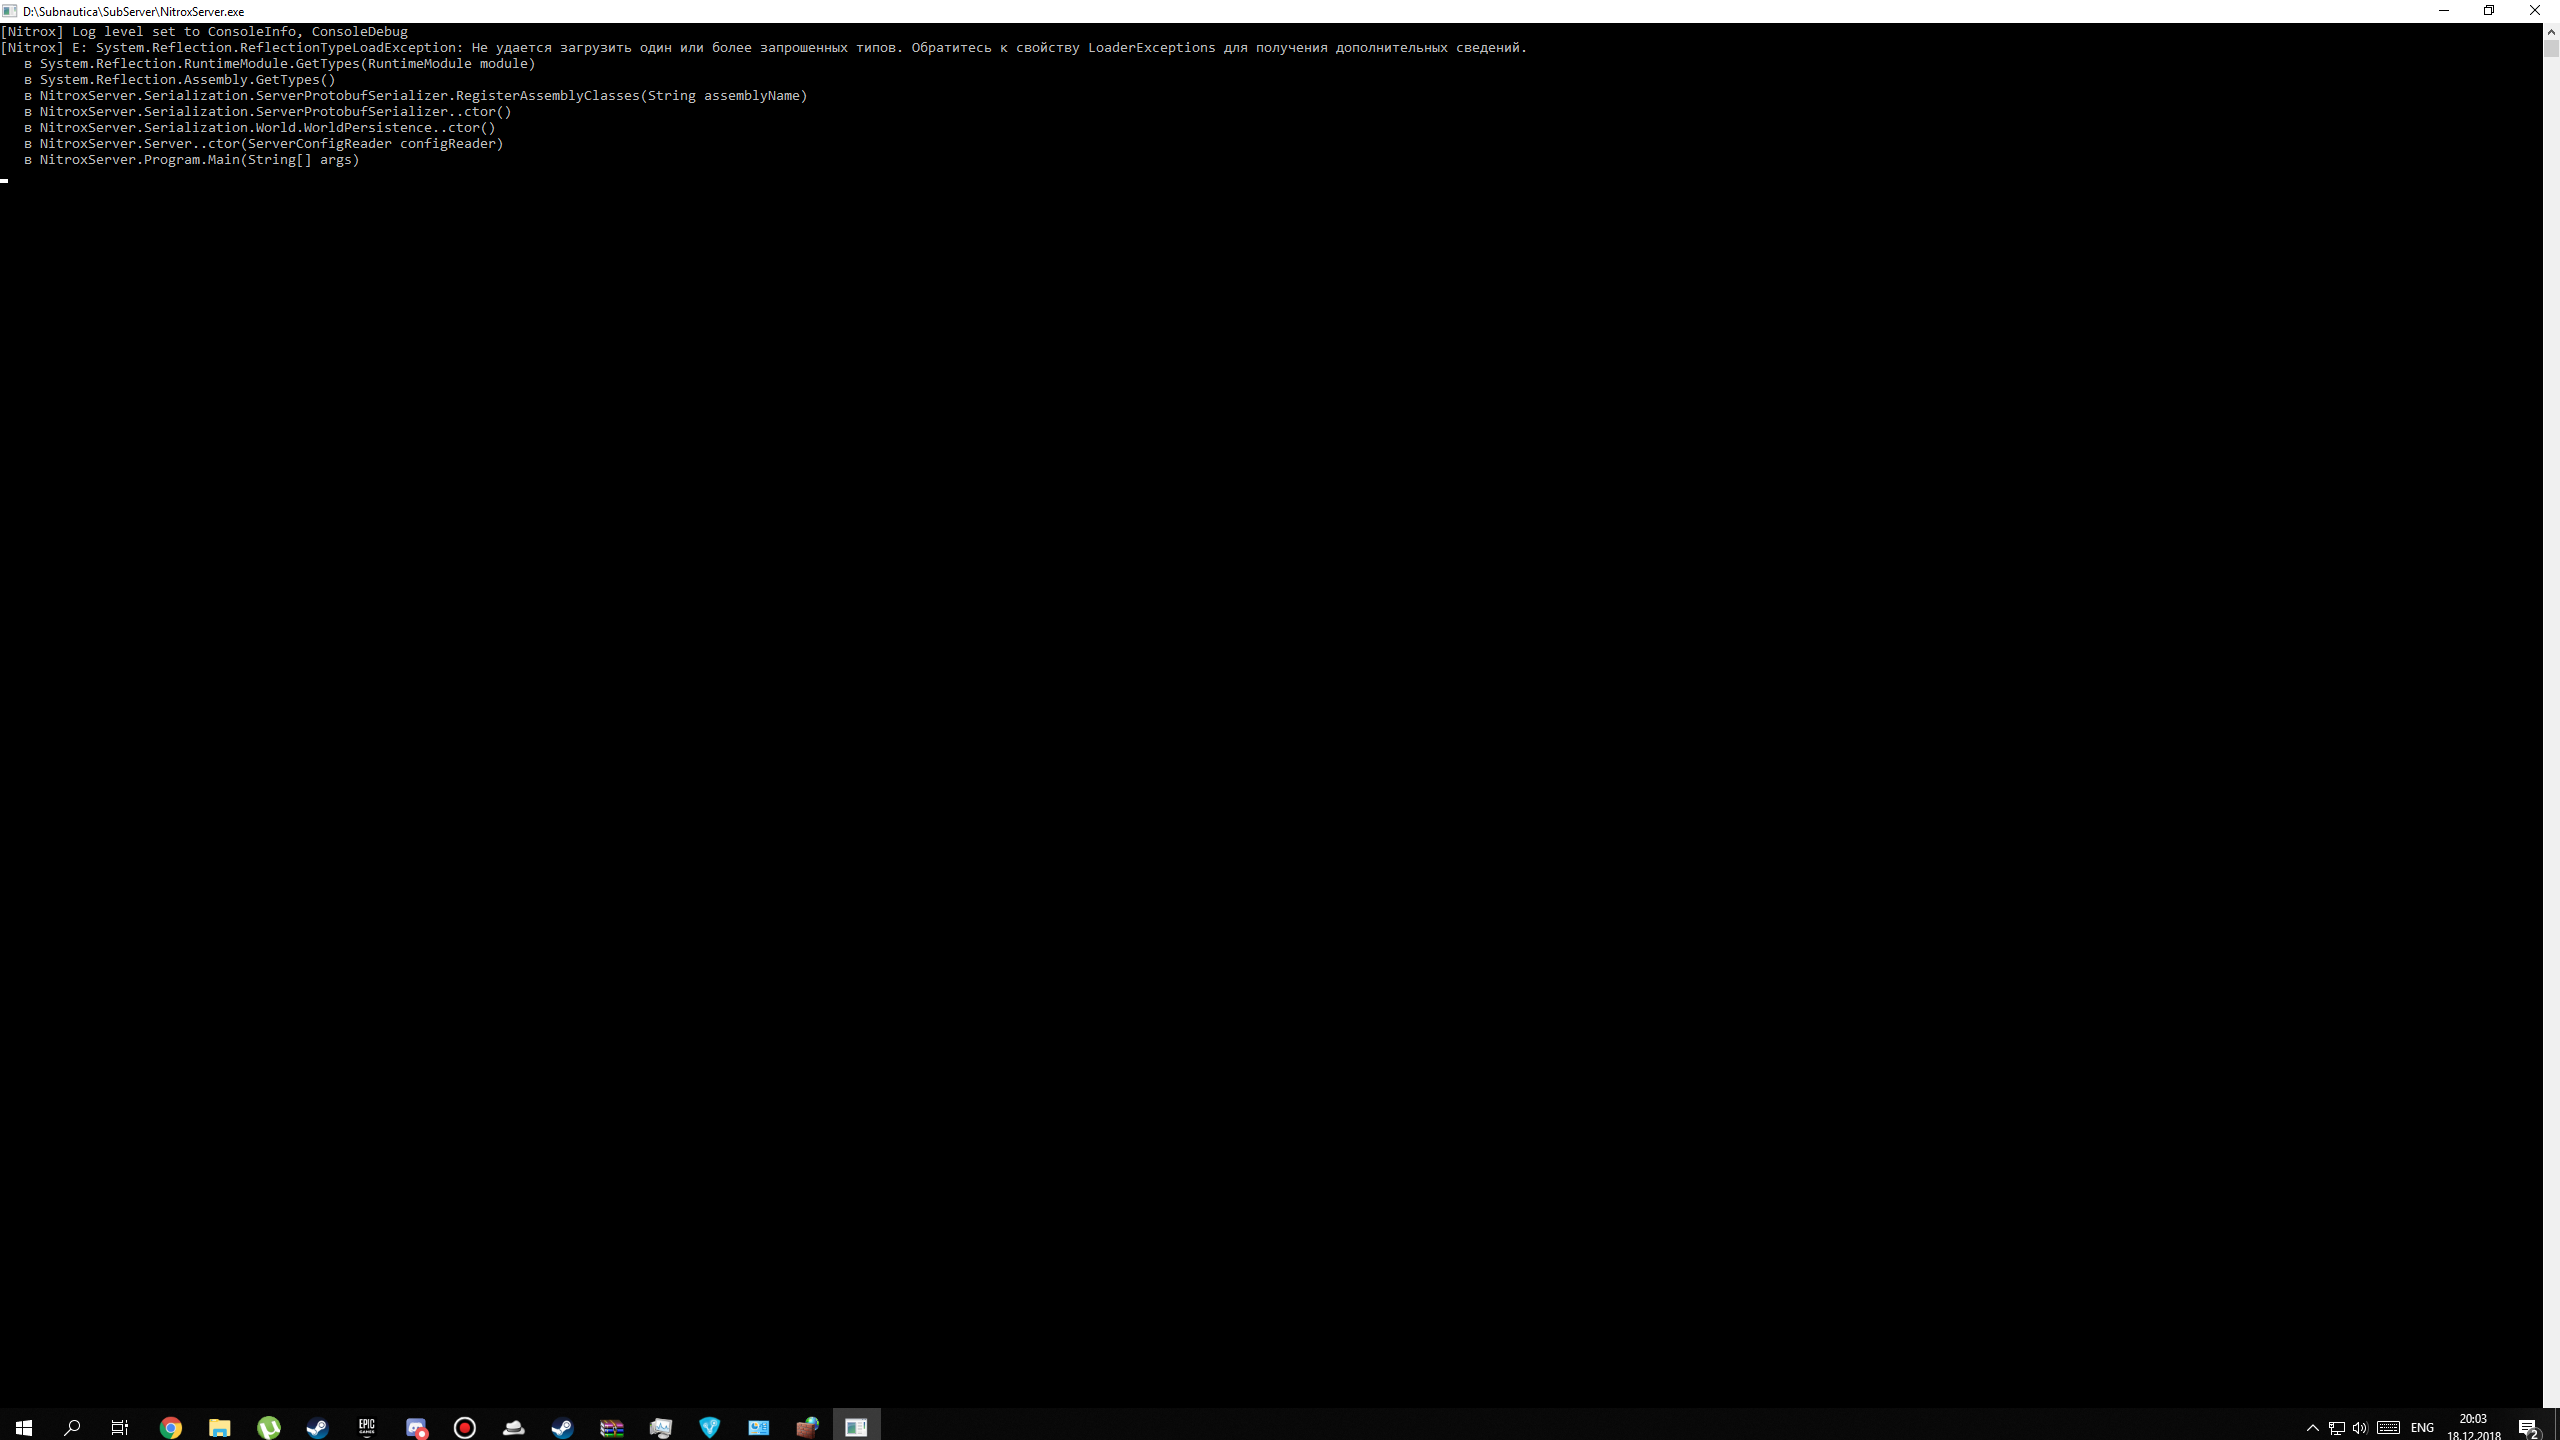Open the taskbar search magnifier
Screen dimensions: 2560x1440
(72, 1427)
